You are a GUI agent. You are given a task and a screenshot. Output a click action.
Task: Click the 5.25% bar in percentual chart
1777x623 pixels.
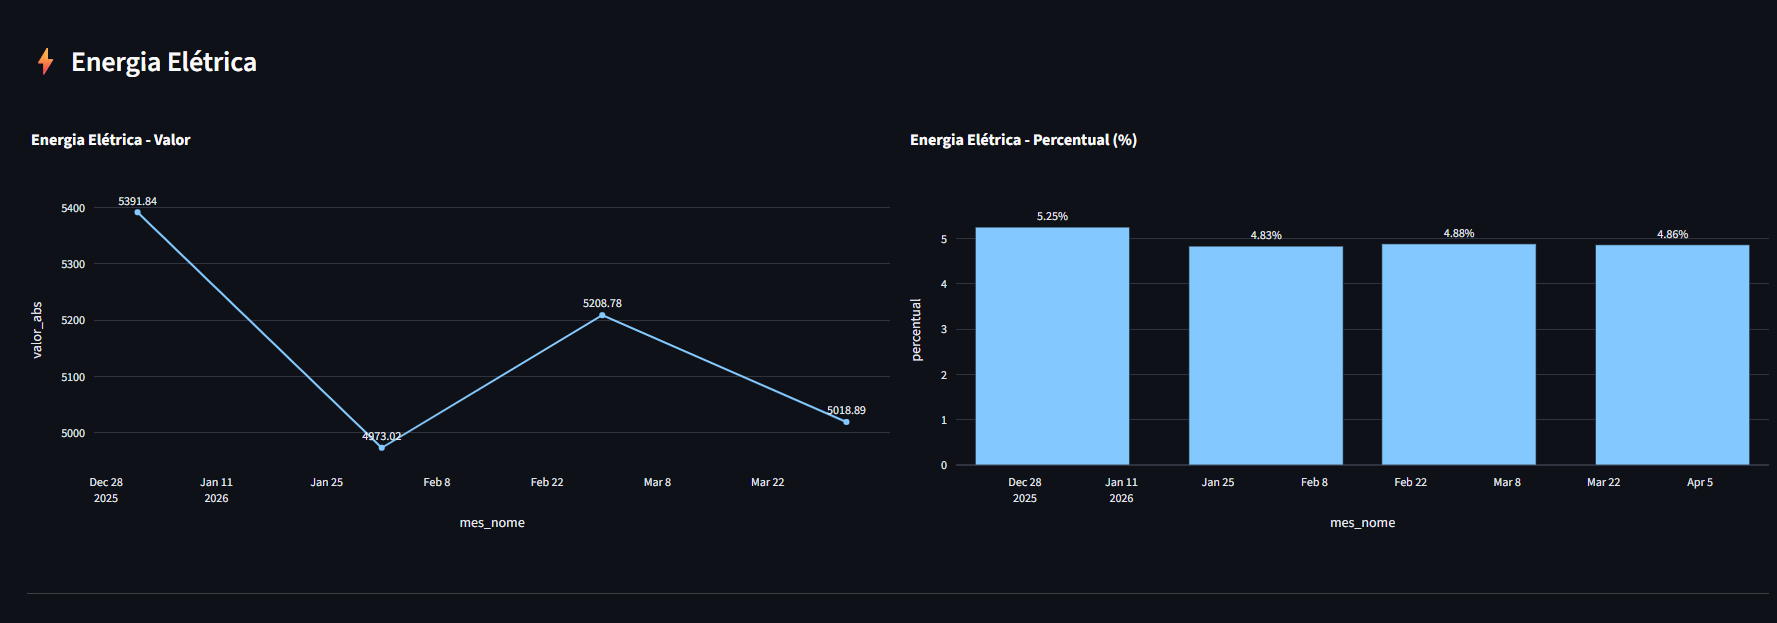click(1052, 346)
